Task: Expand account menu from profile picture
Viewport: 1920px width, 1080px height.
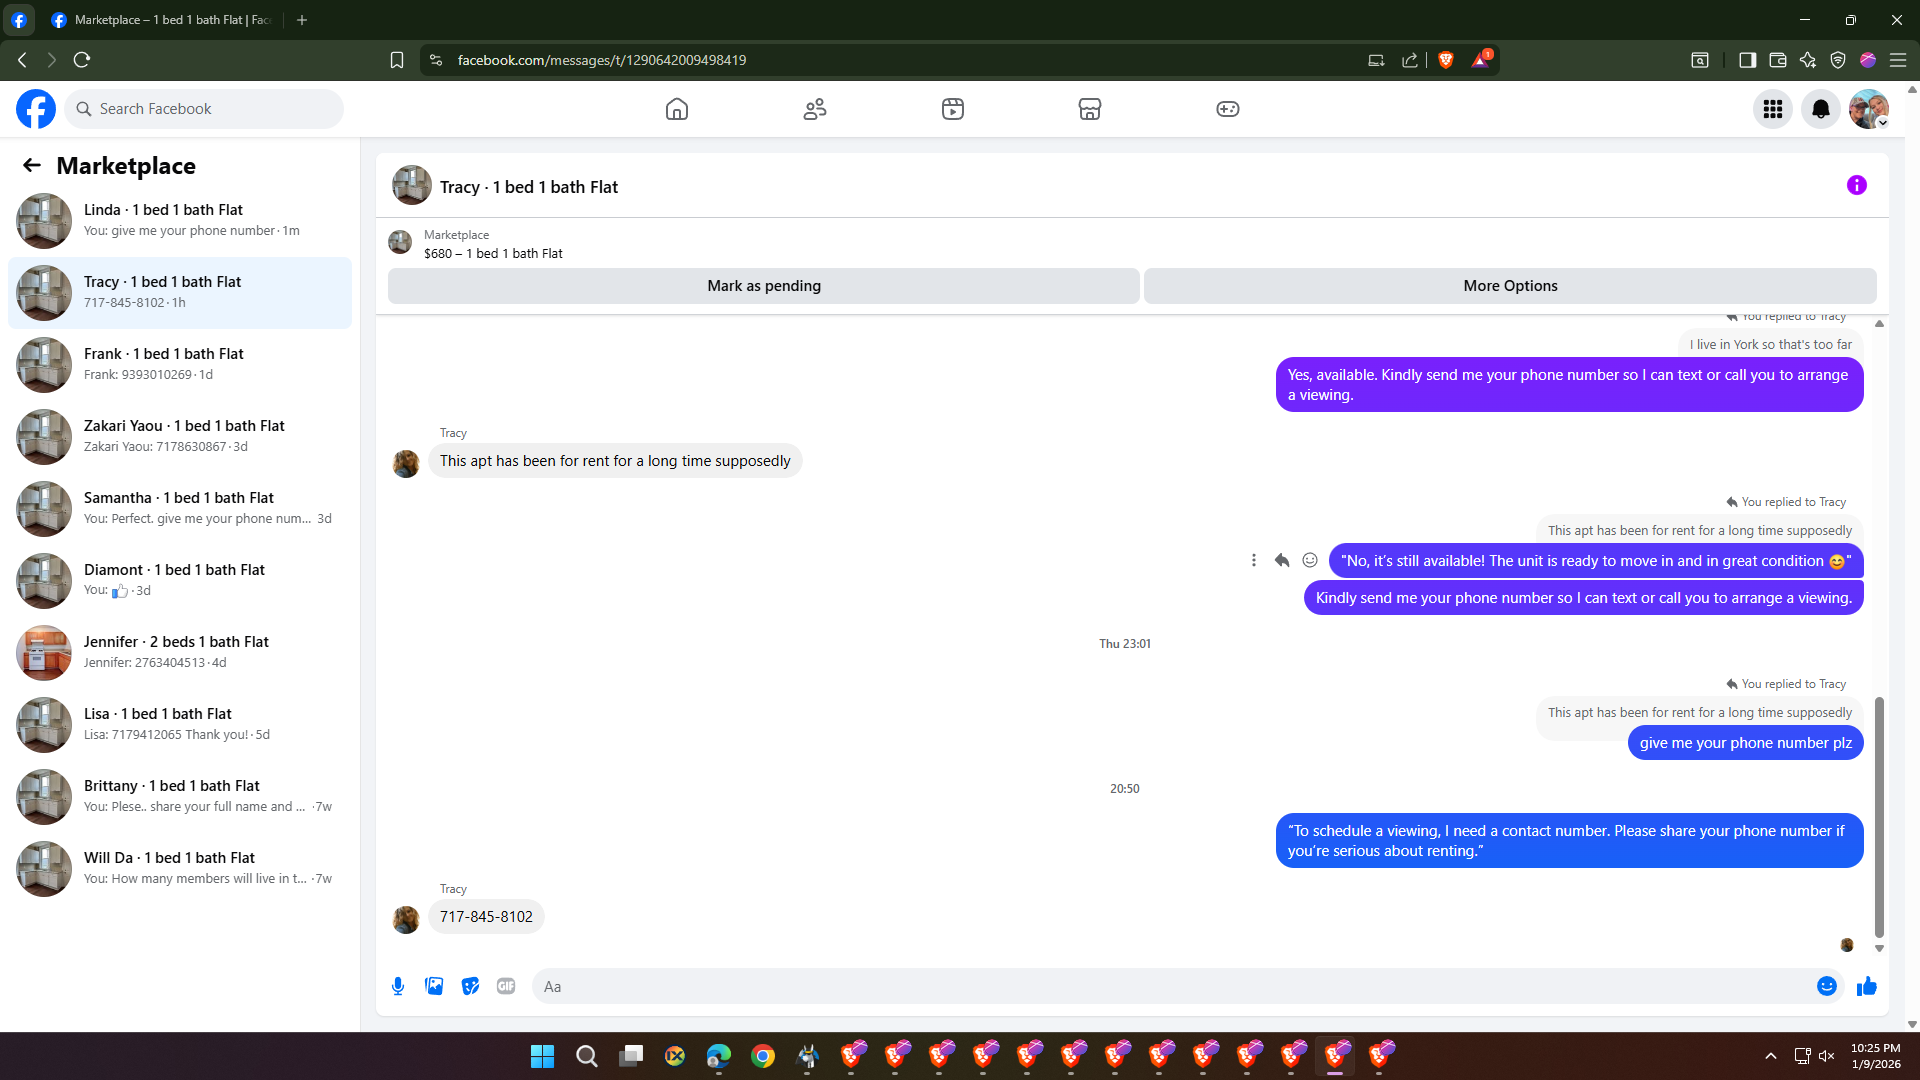Action: [x=1868, y=109]
